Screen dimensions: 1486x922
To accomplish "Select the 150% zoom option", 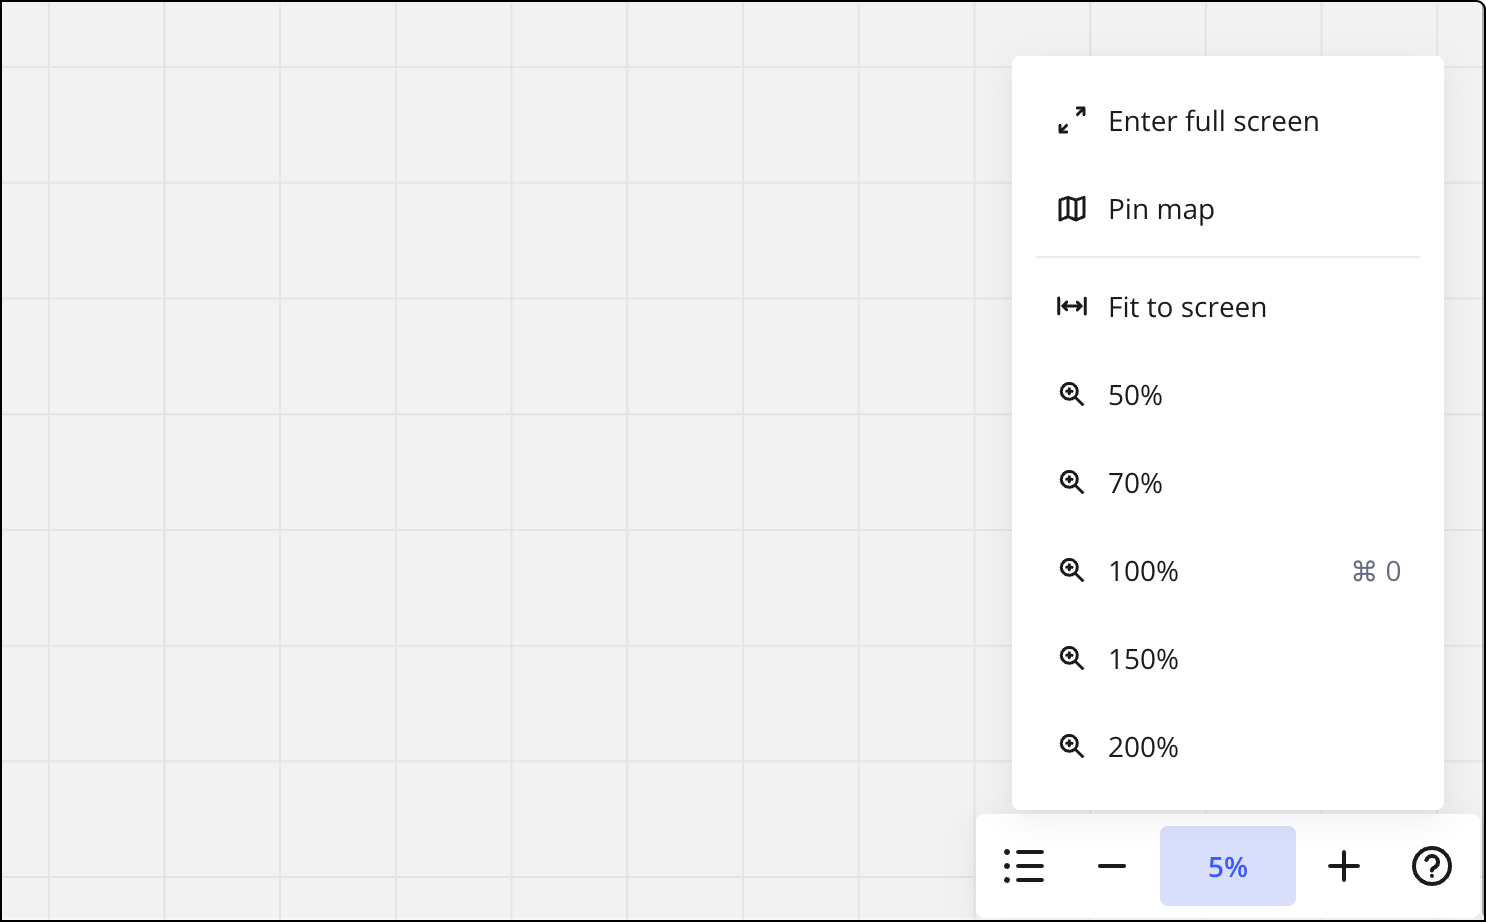I will pyautogui.click(x=1142, y=659).
